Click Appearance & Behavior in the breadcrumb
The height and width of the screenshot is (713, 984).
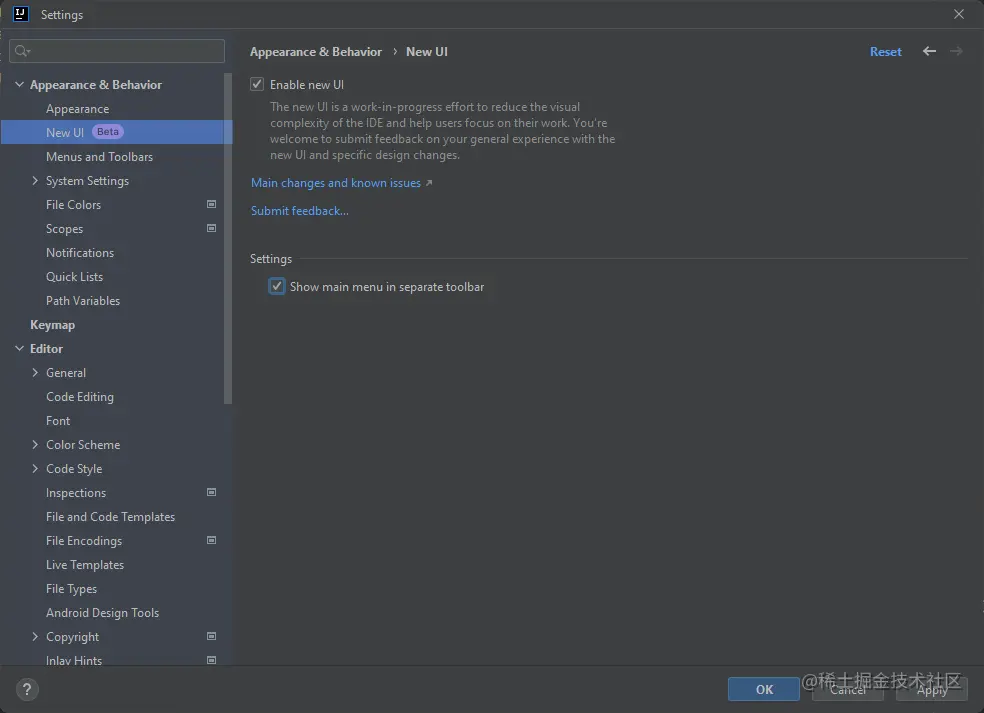click(316, 51)
